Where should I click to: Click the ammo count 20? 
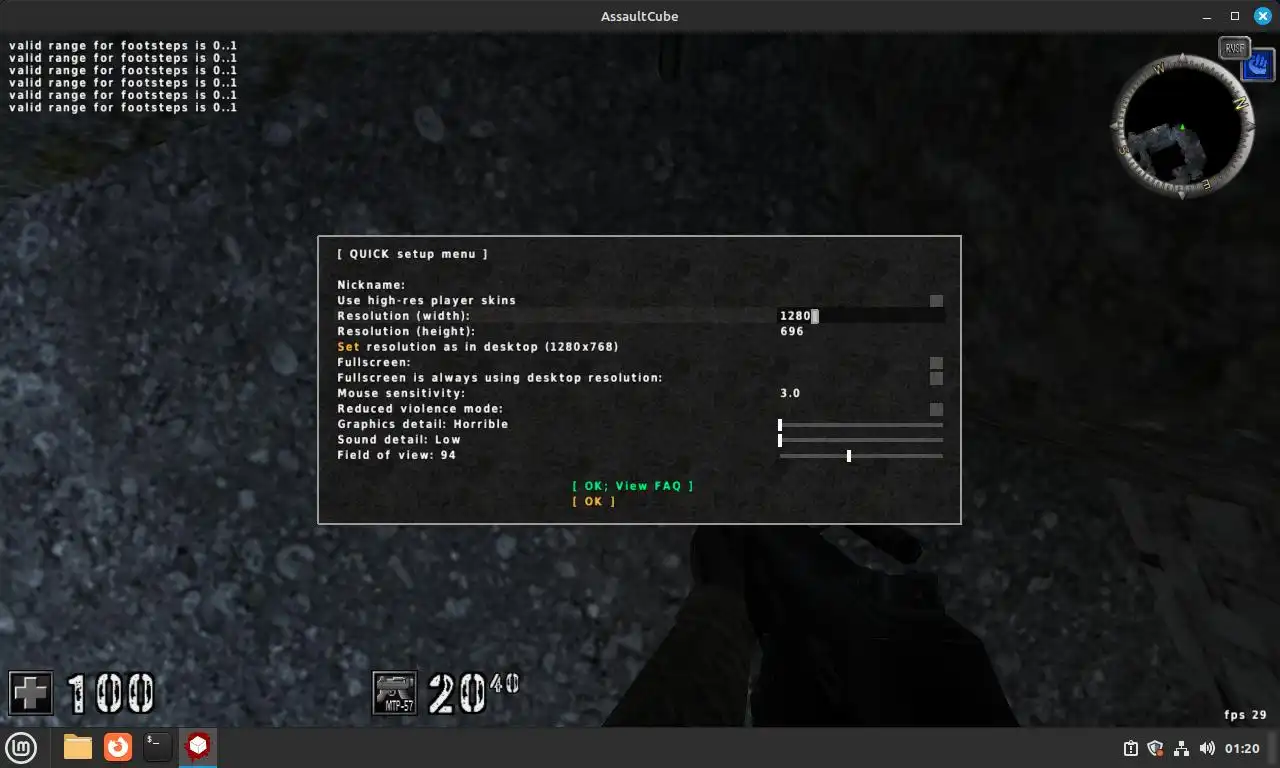(x=458, y=693)
